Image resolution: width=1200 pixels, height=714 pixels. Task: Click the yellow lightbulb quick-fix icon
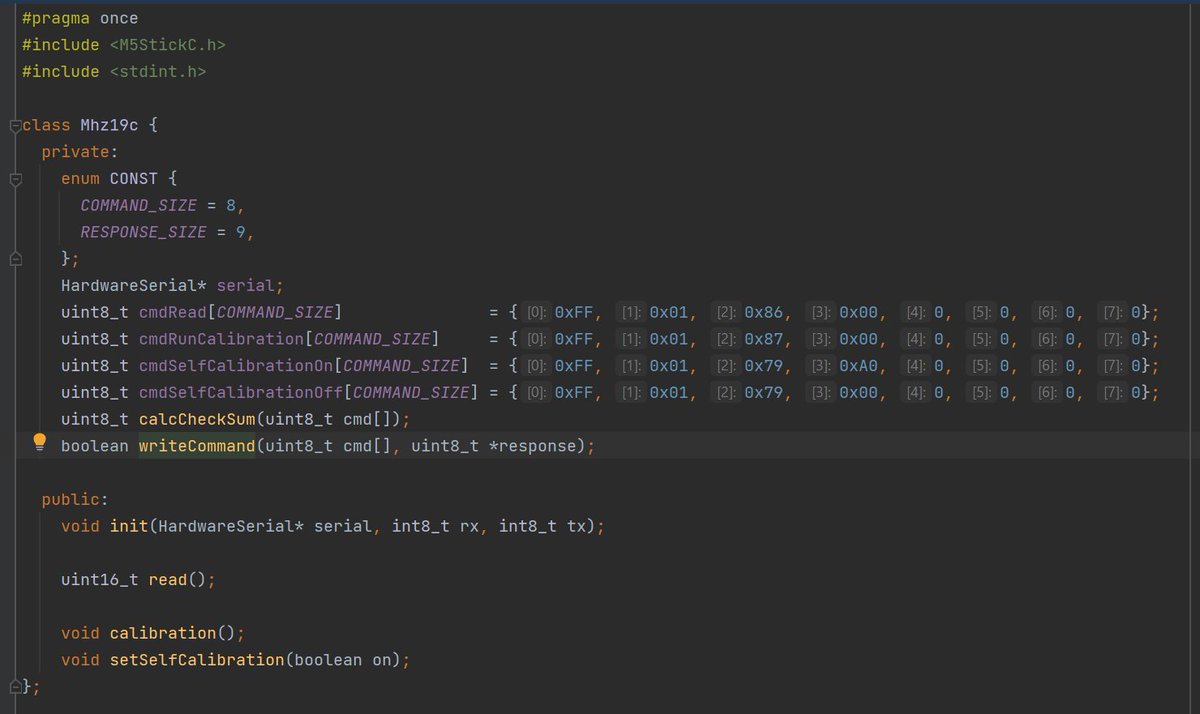(40, 441)
